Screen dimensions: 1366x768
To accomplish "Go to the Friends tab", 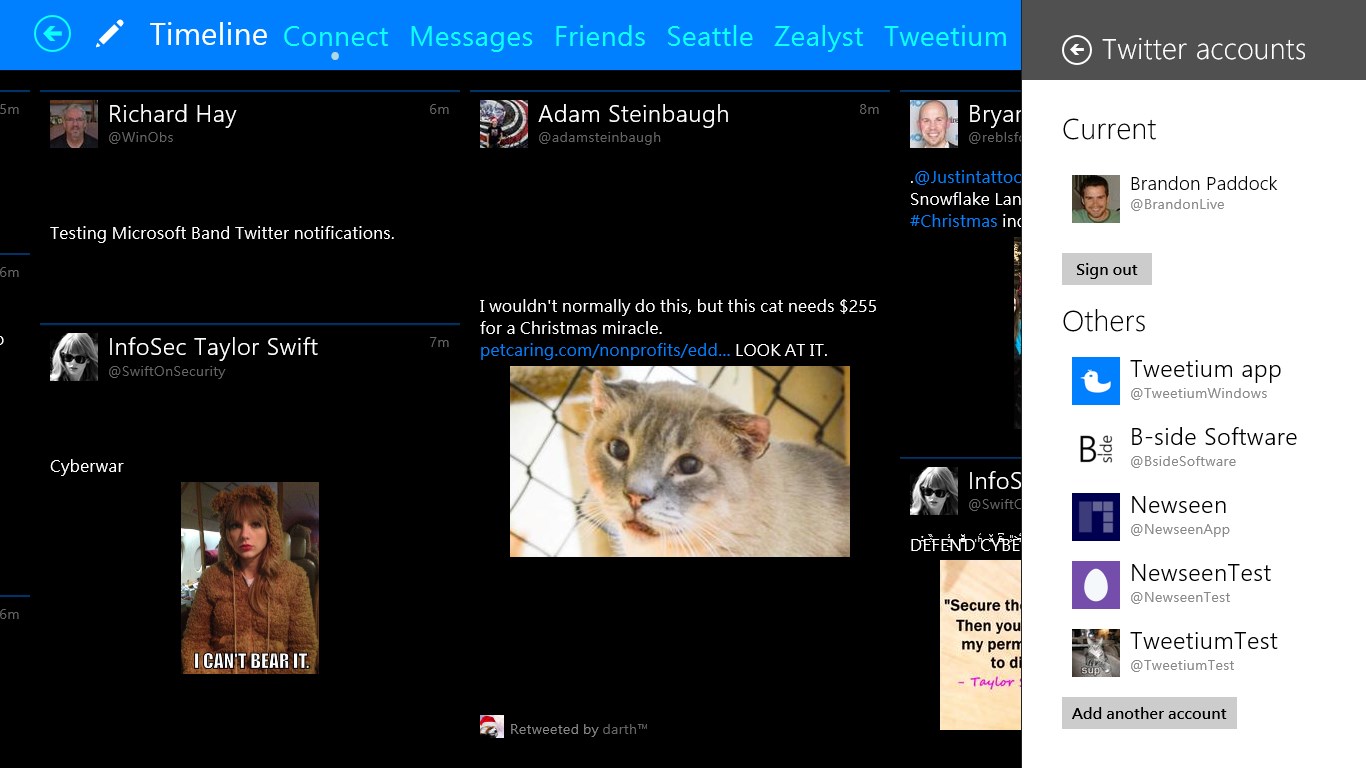I will pyautogui.click(x=599, y=37).
